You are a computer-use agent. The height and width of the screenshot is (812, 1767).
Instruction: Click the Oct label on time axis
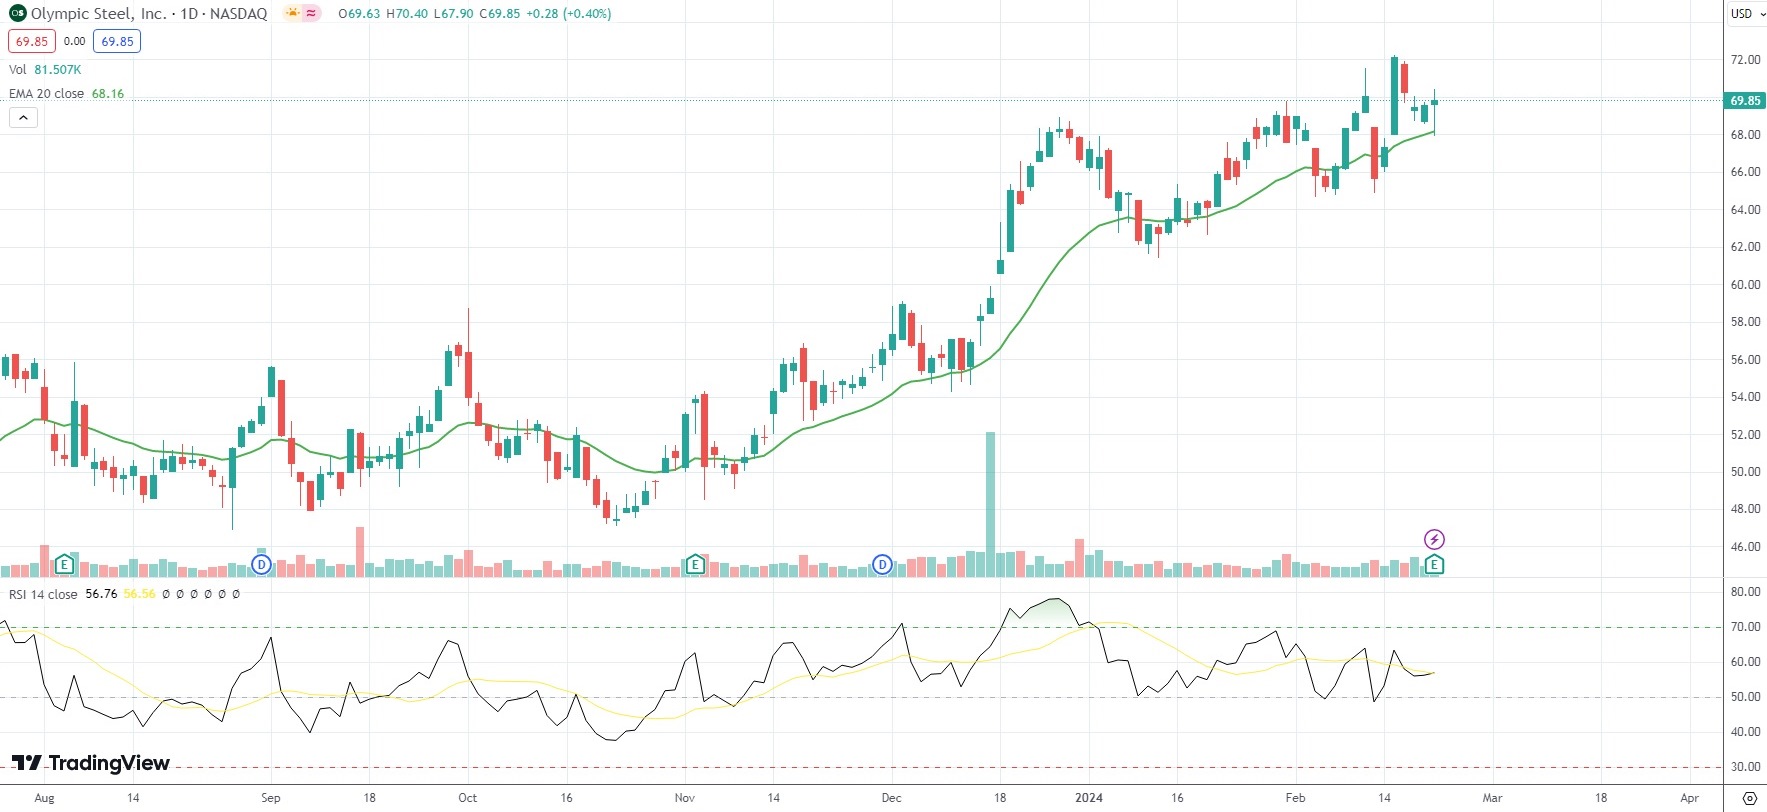pos(467,798)
